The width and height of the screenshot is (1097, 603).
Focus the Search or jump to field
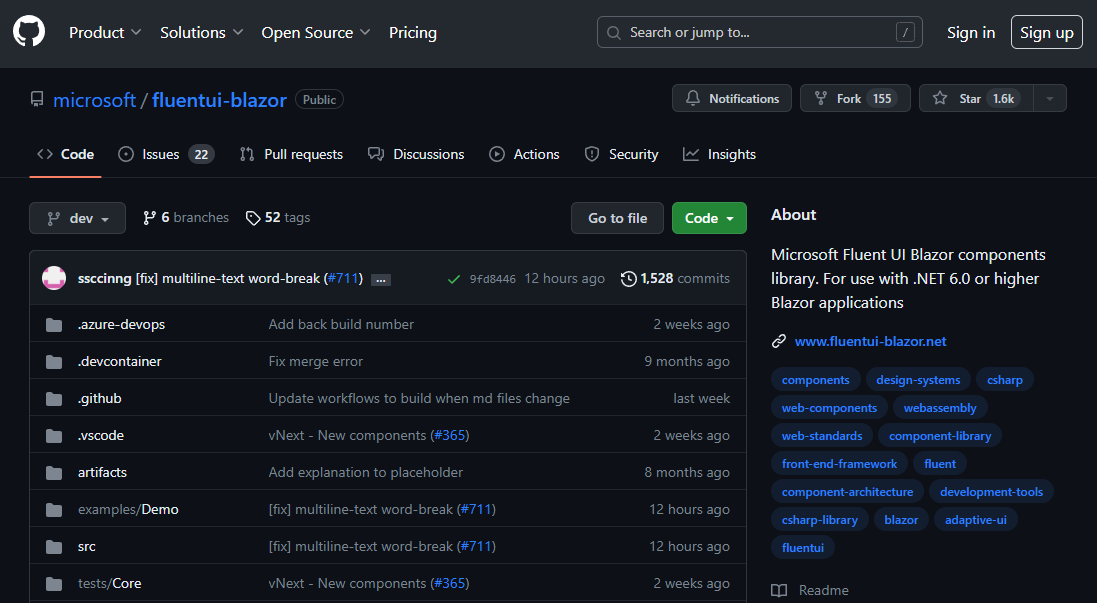760,32
